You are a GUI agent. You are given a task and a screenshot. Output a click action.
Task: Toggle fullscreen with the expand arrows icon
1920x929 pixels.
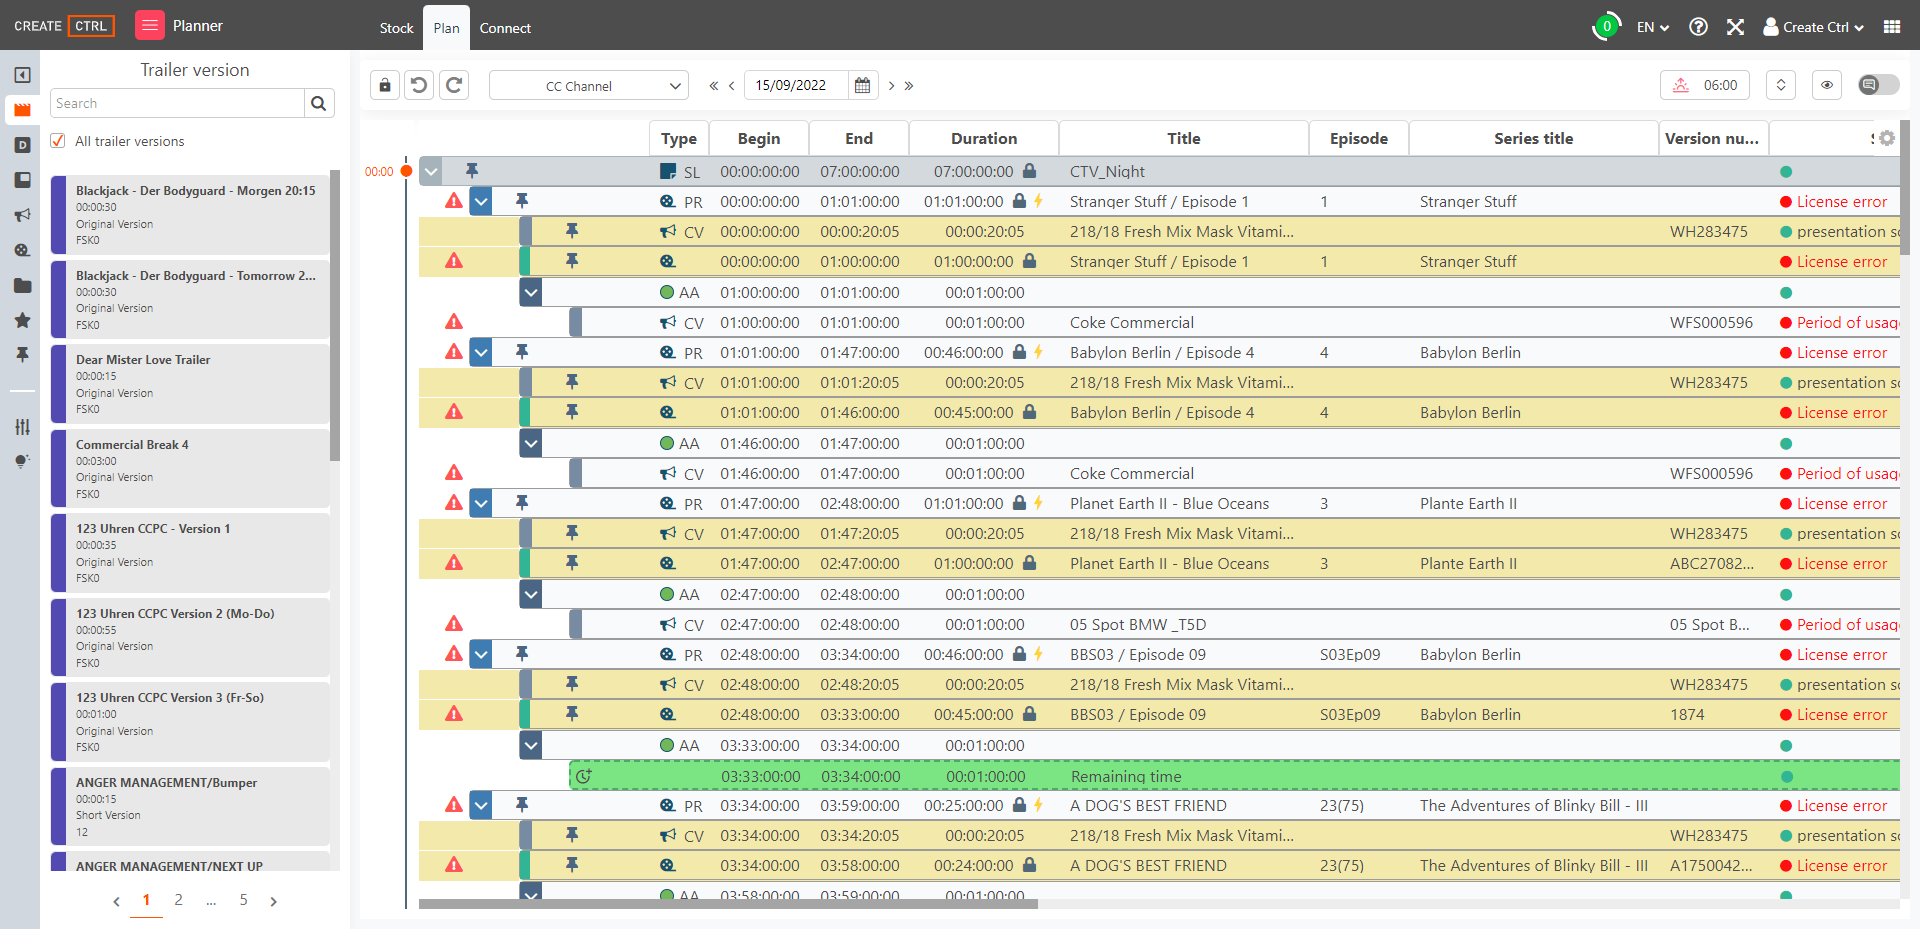pos(1735,27)
